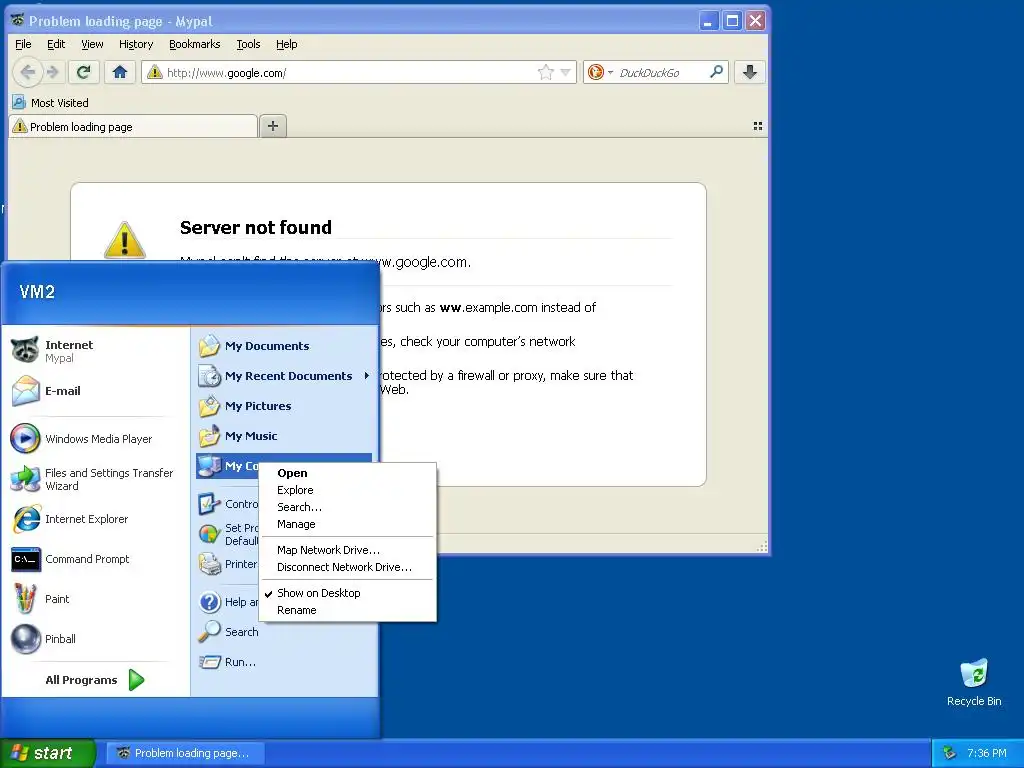Minimize the Mypal browser window
The height and width of the screenshot is (768, 1024).
[709, 21]
